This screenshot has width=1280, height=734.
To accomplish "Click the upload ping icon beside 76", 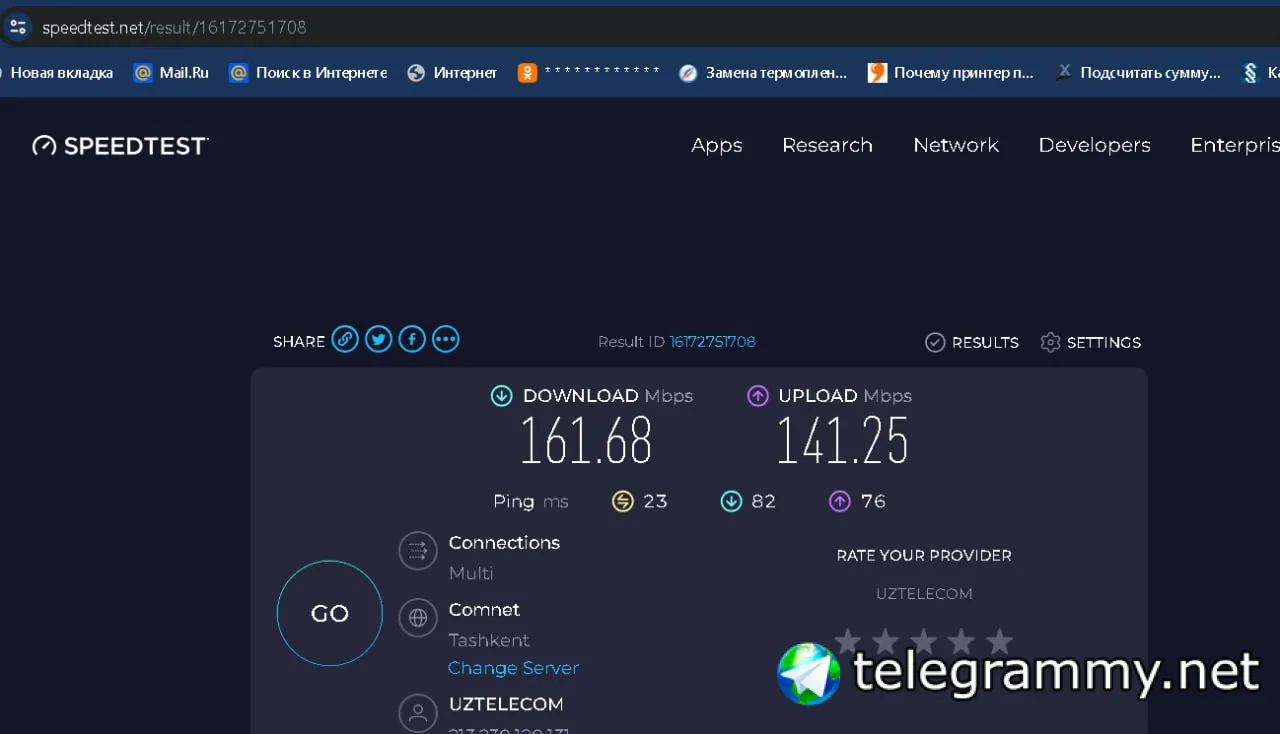I will pos(840,501).
